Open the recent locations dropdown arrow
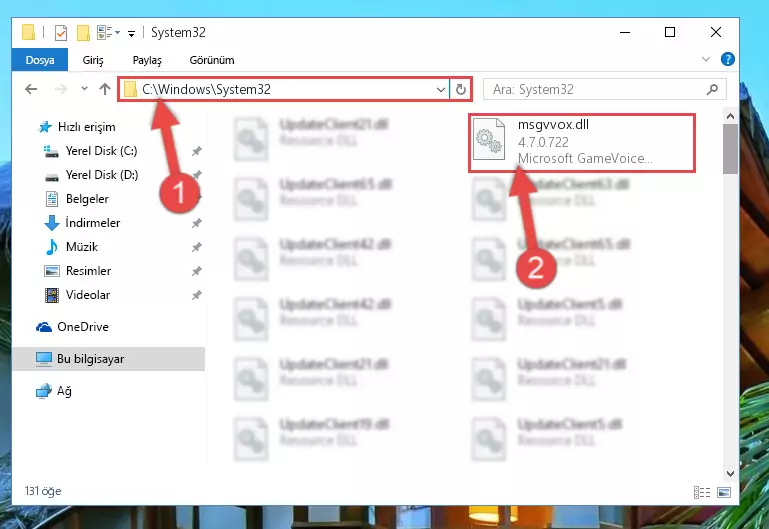 [84, 89]
